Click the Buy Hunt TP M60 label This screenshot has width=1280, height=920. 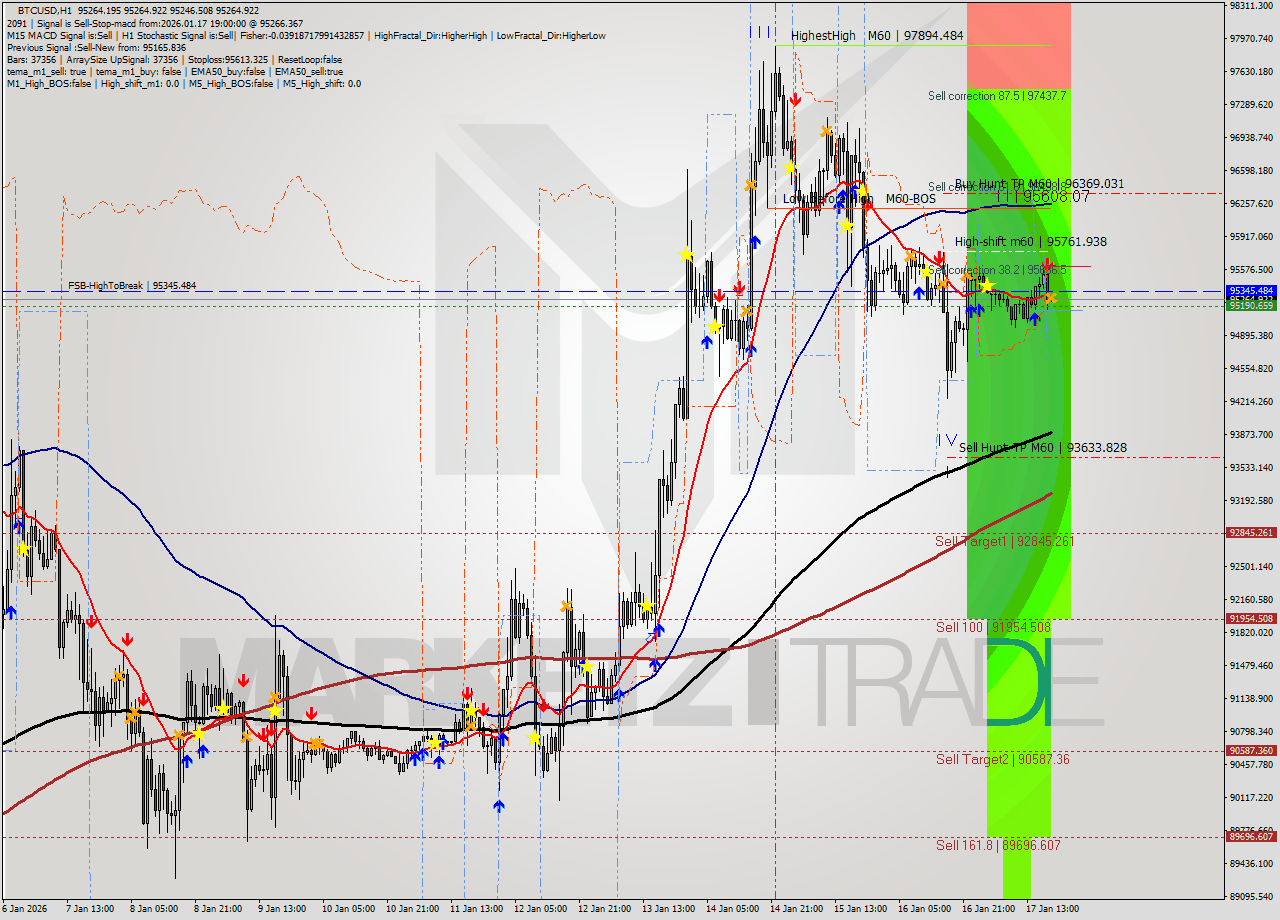point(1040,184)
